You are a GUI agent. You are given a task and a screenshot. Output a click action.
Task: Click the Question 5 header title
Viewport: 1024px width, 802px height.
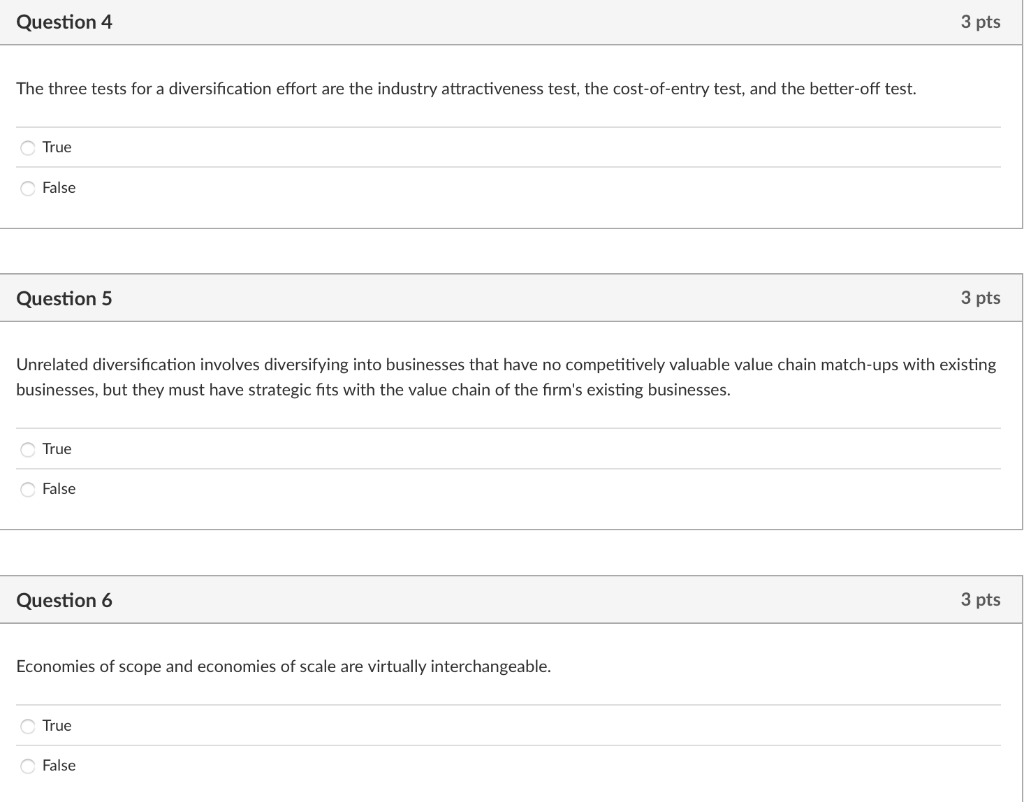coord(65,298)
